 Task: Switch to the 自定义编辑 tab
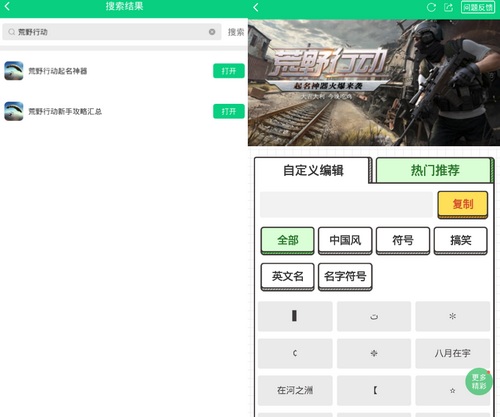tap(313, 170)
